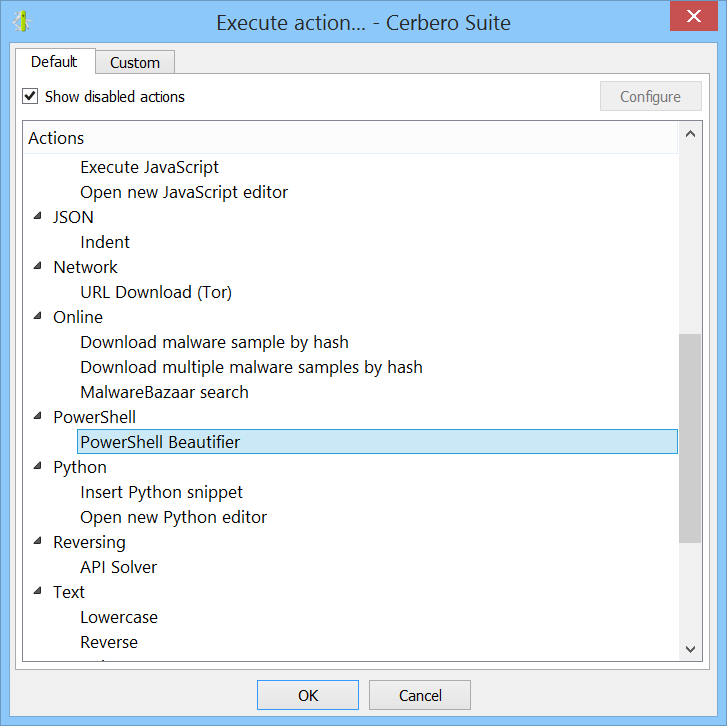Collapse the Text group

click(x=38, y=592)
